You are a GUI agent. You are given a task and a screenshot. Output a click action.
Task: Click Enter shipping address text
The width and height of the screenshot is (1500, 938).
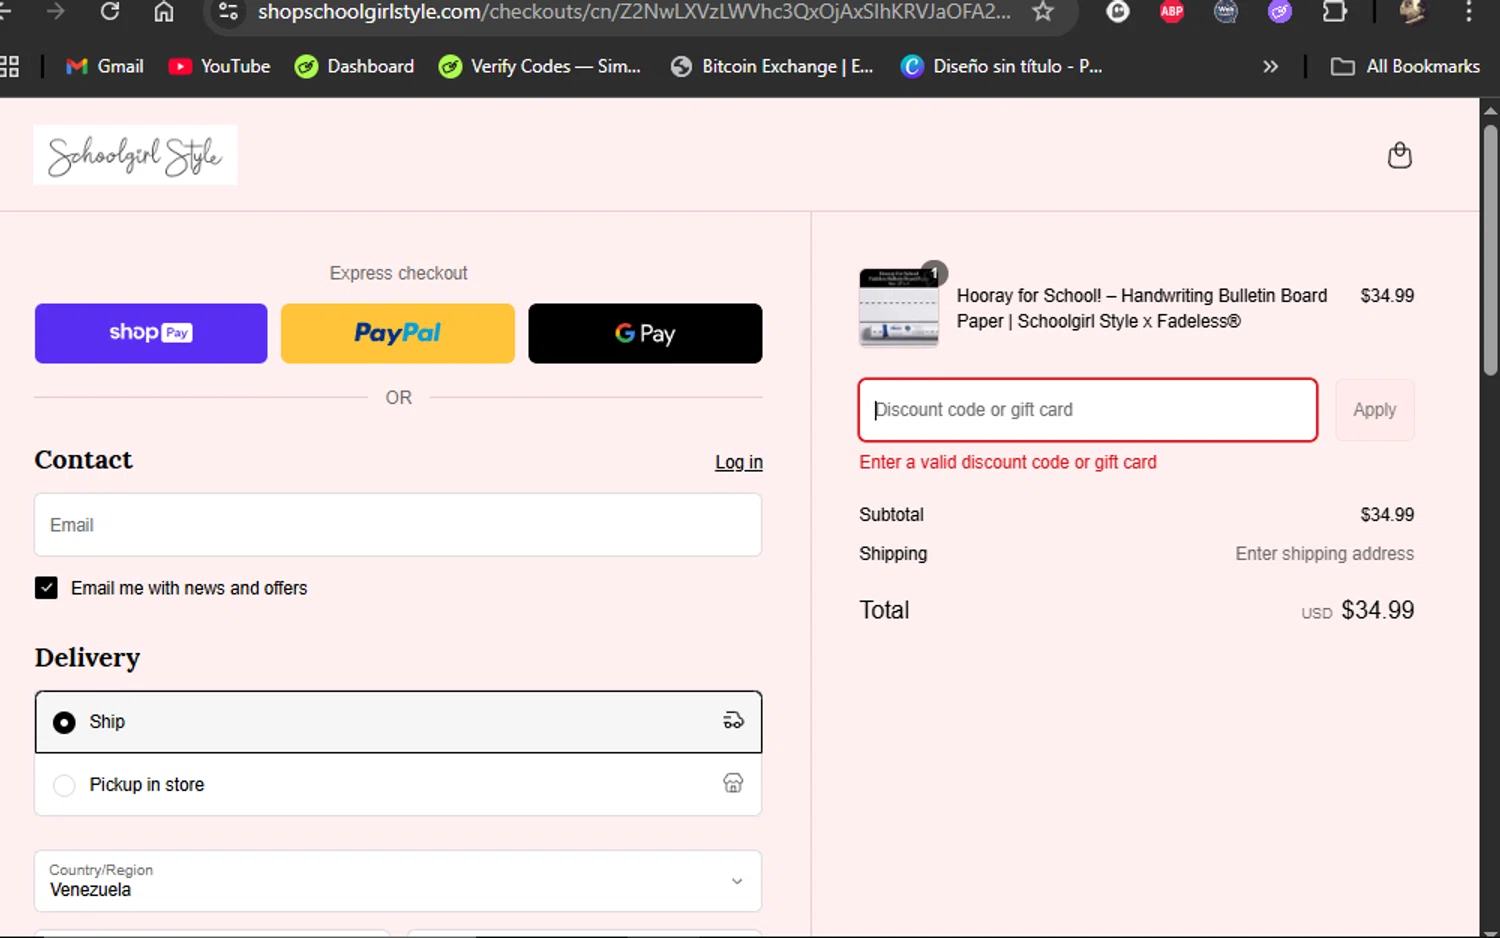point(1324,554)
